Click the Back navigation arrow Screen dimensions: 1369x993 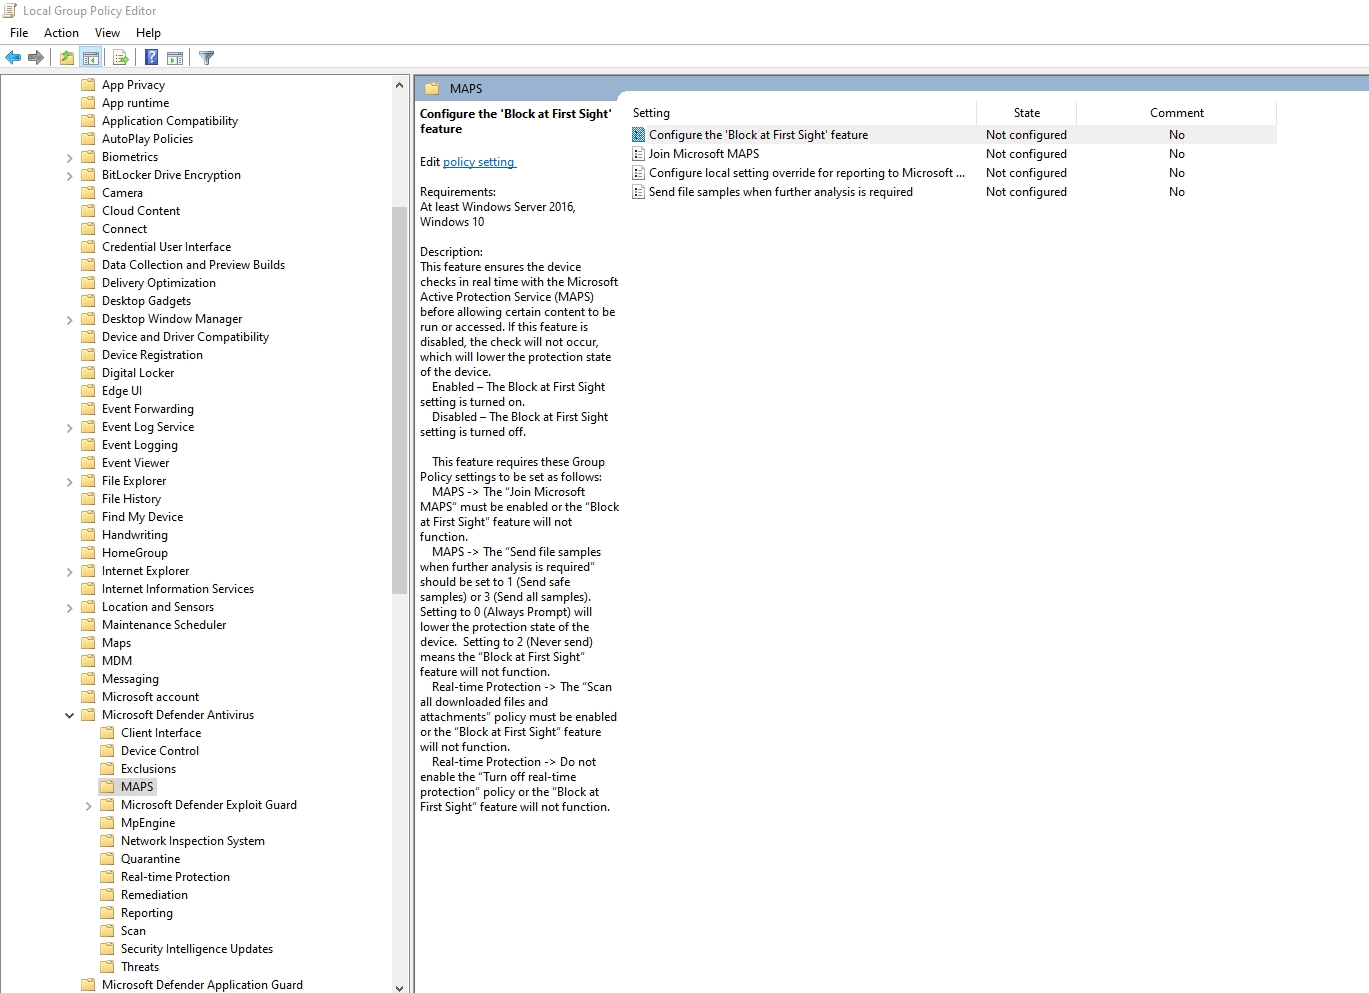click(x=13, y=57)
